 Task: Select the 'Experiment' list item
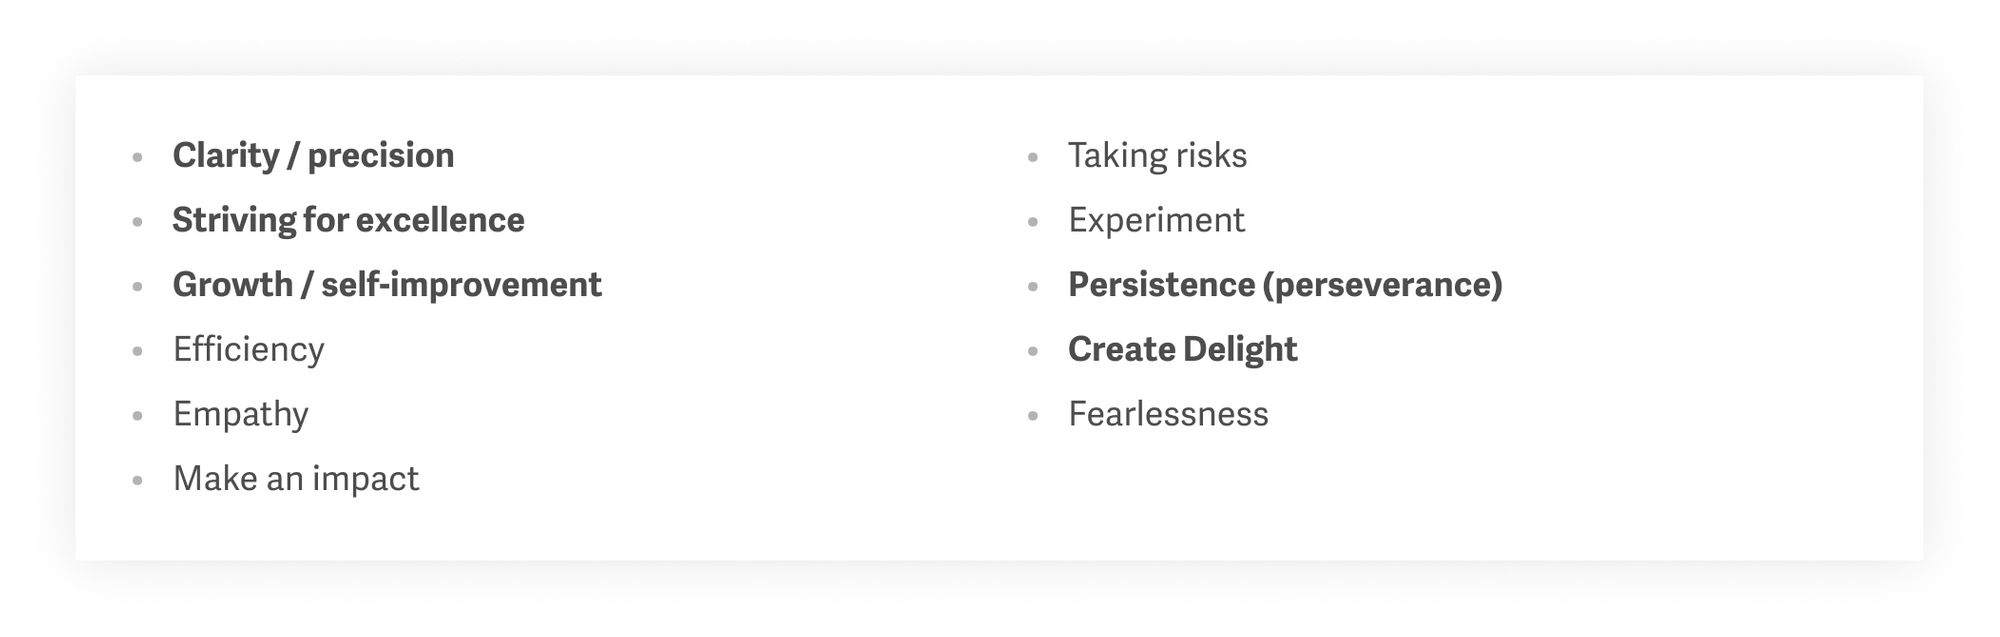(1156, 221)
